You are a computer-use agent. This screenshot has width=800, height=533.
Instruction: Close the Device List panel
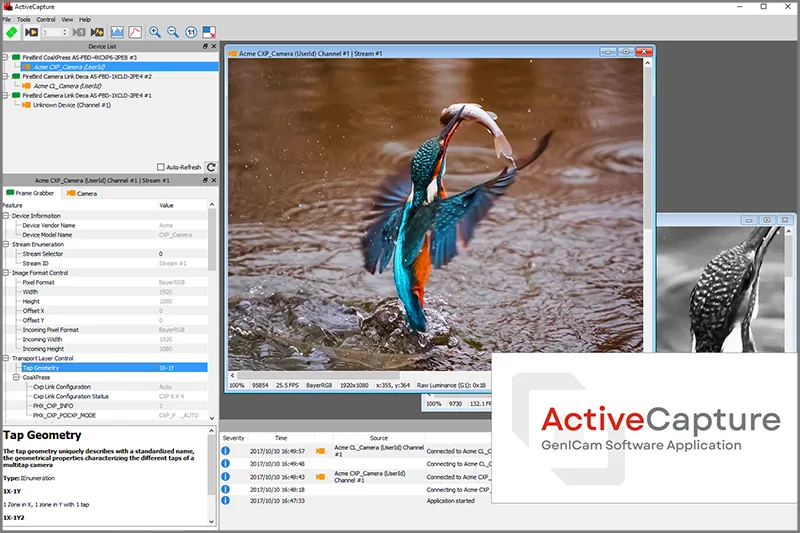point(214,46)
